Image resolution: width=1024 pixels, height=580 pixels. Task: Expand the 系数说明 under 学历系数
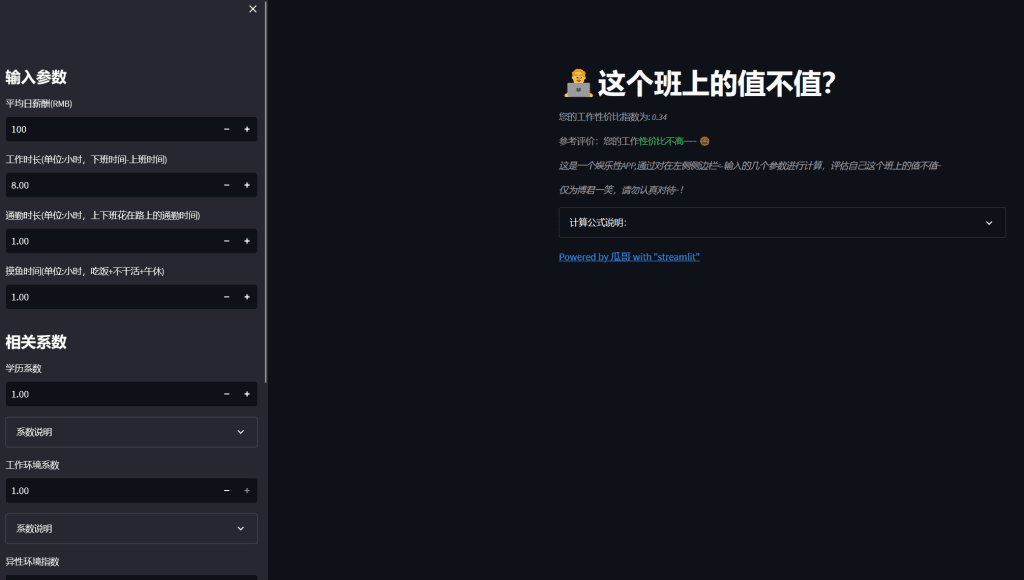131,431
